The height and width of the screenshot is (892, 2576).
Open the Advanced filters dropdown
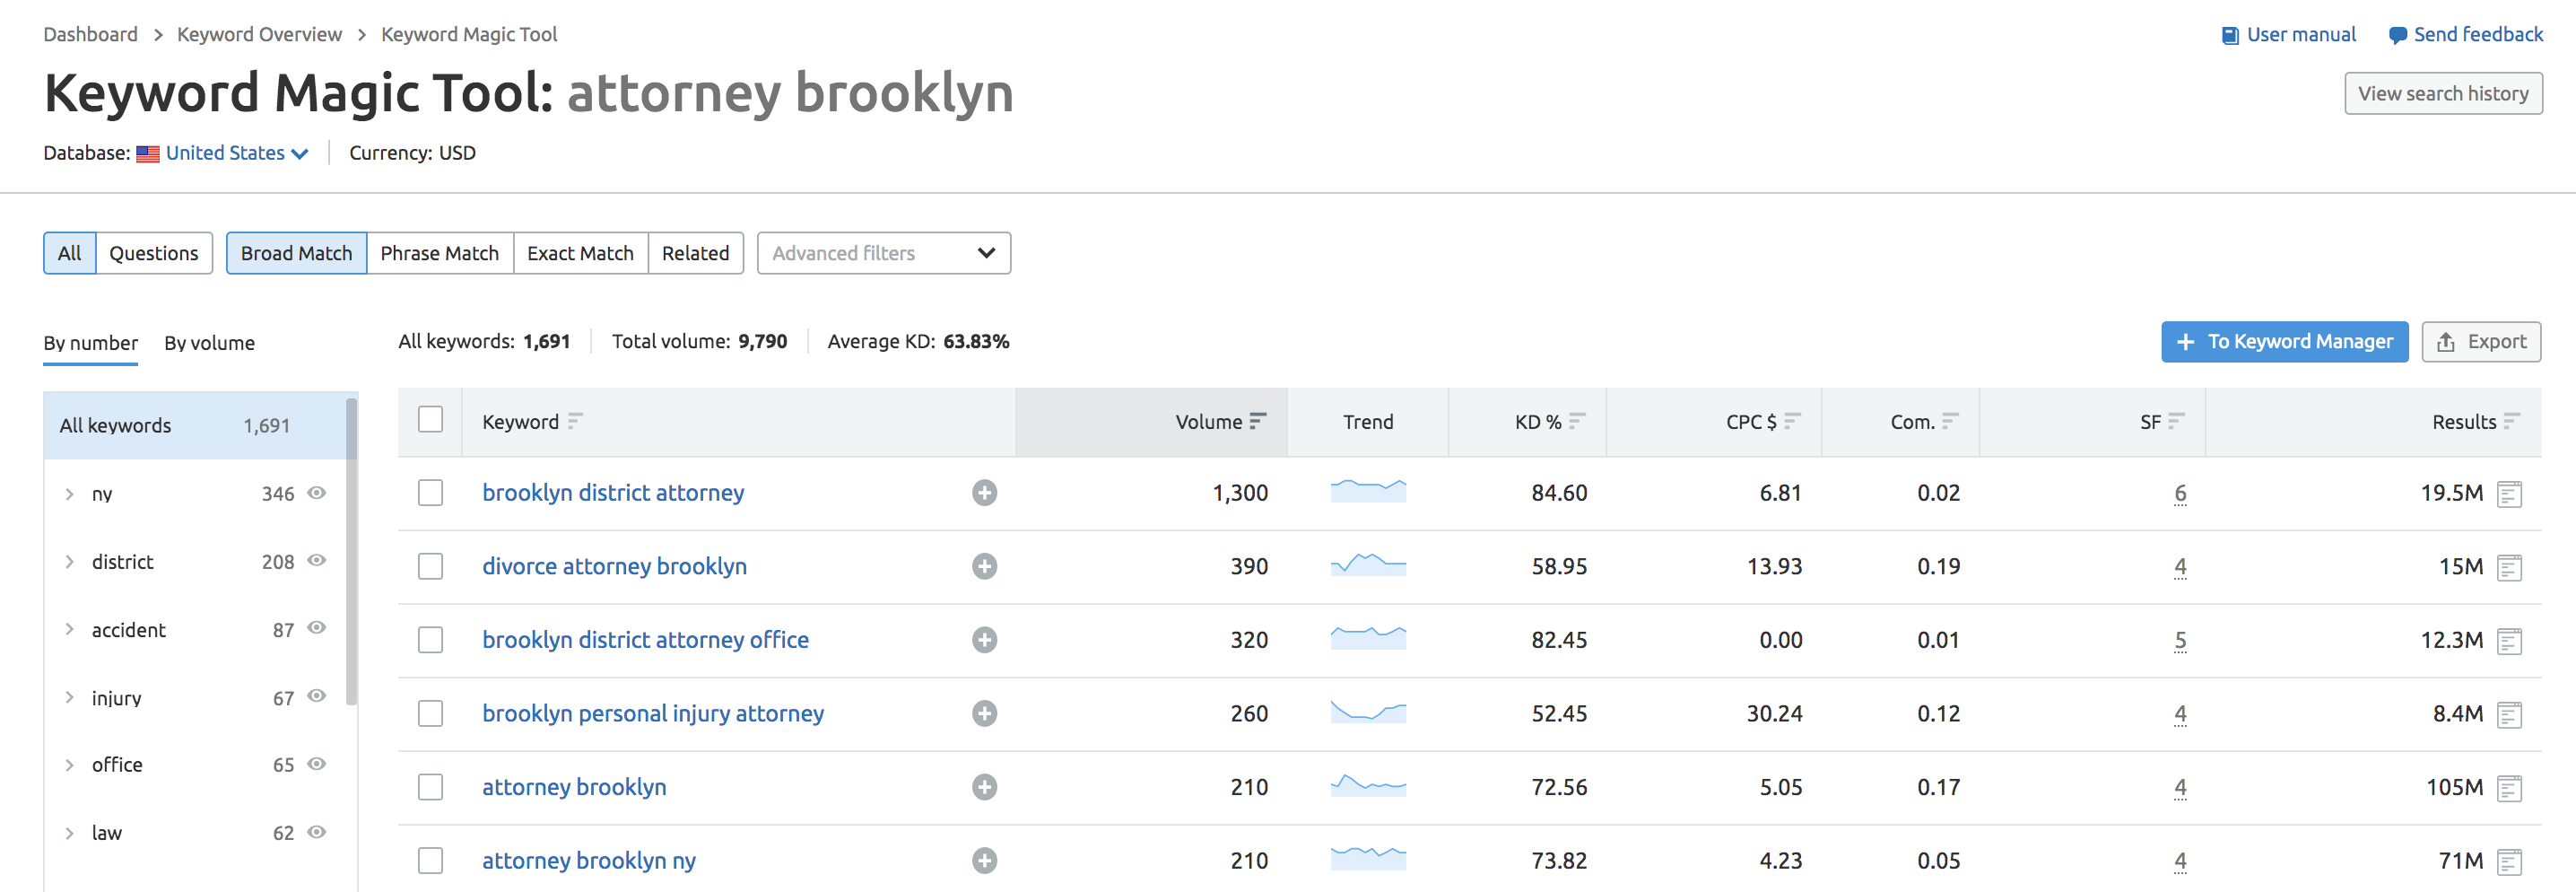coord(884,253)
